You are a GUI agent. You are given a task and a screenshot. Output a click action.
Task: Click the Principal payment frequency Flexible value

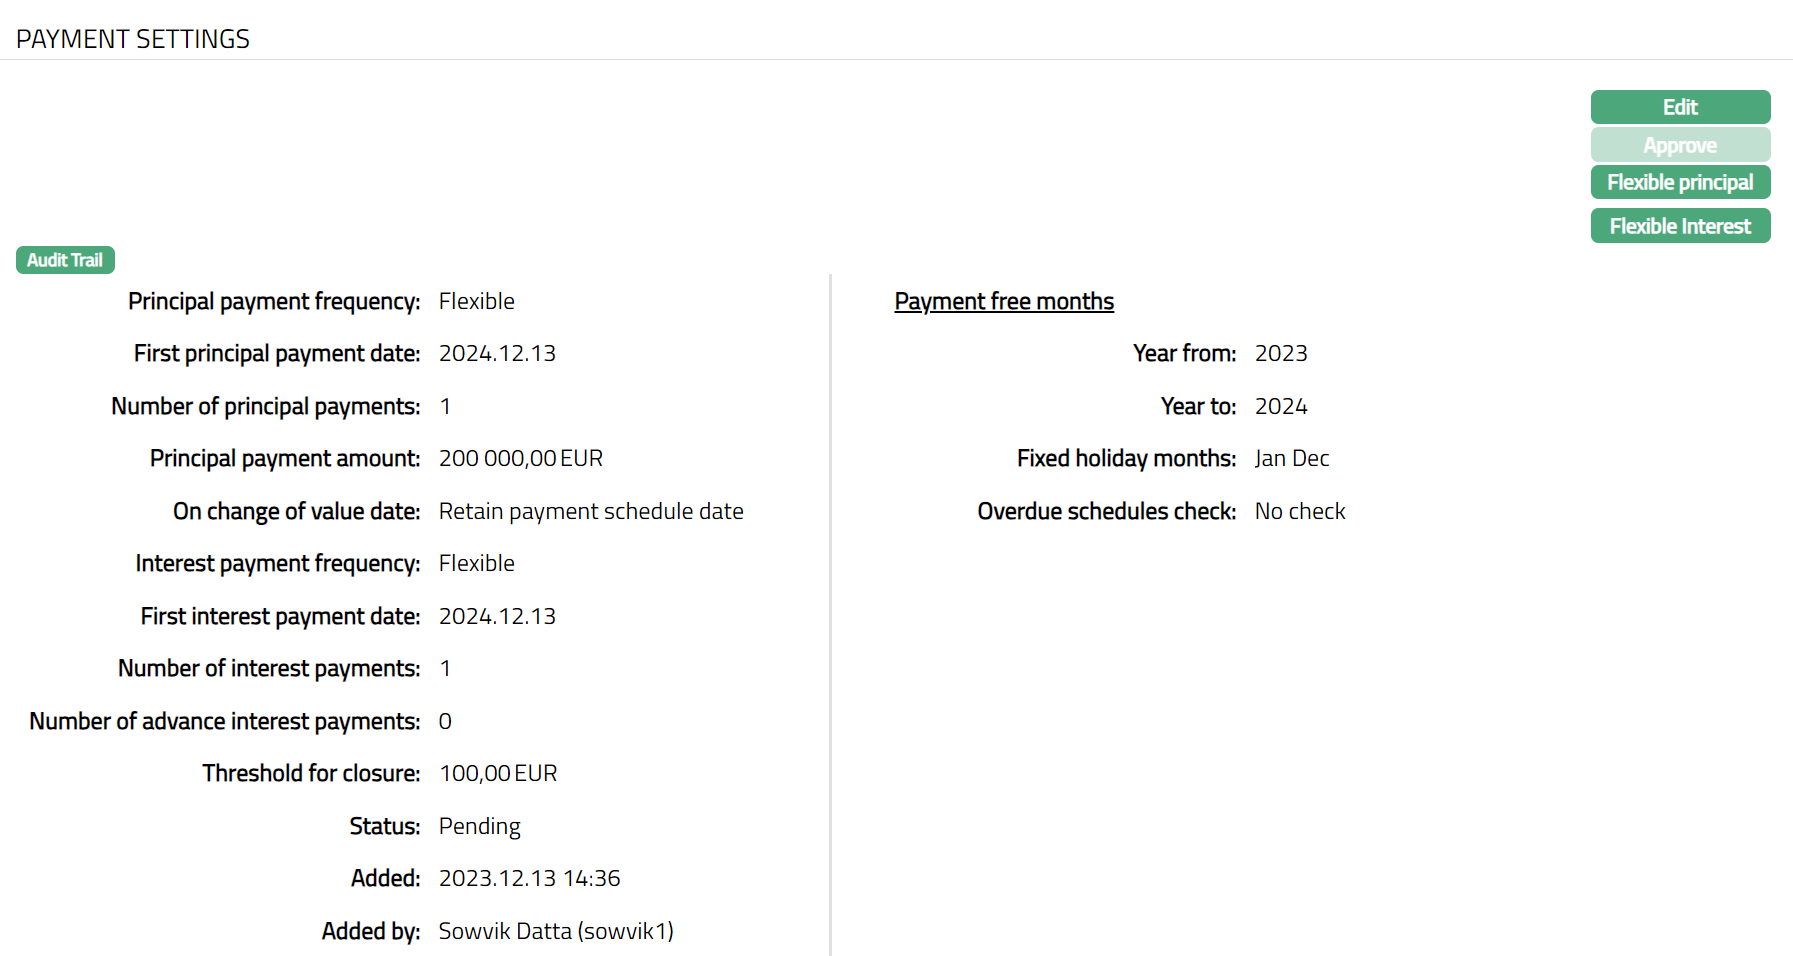476,301
